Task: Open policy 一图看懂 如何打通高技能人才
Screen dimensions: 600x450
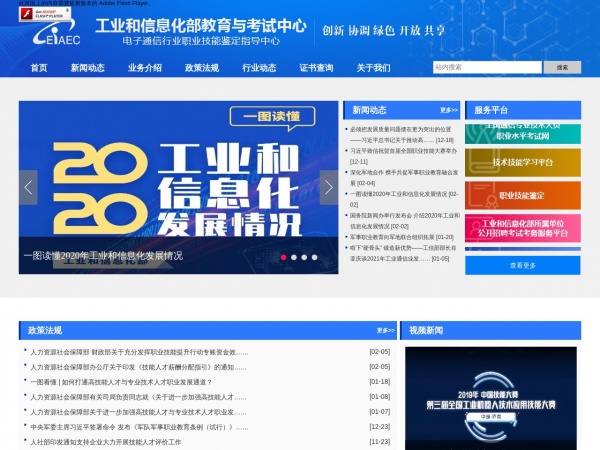Action: click(x=121, y=382)
